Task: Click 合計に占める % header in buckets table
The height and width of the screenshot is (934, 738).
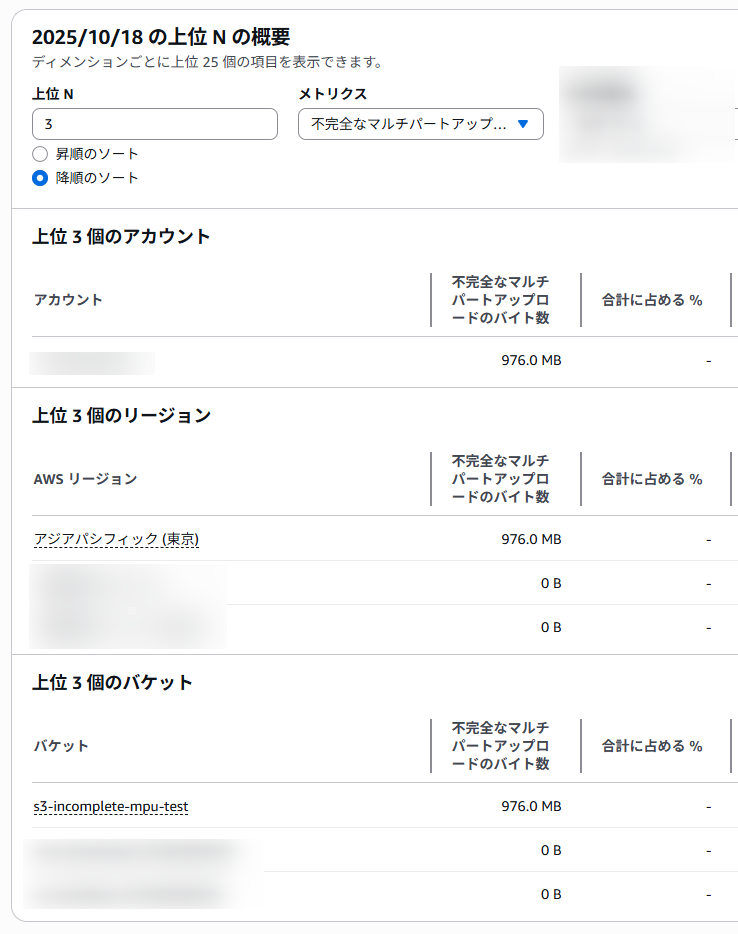Action: tap(652, 746)
